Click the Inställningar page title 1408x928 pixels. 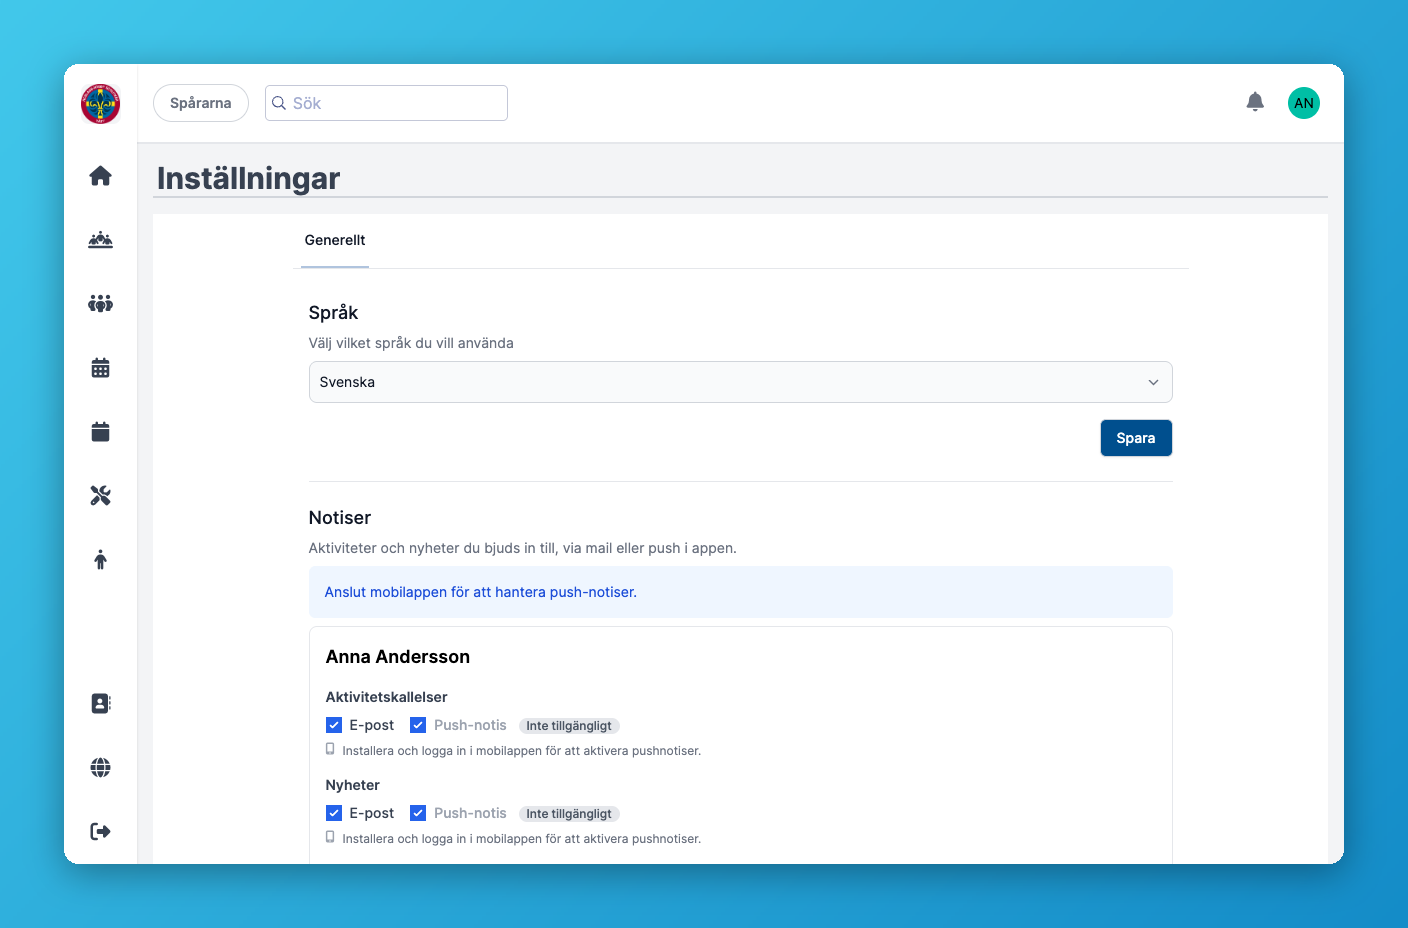point(248,178)
